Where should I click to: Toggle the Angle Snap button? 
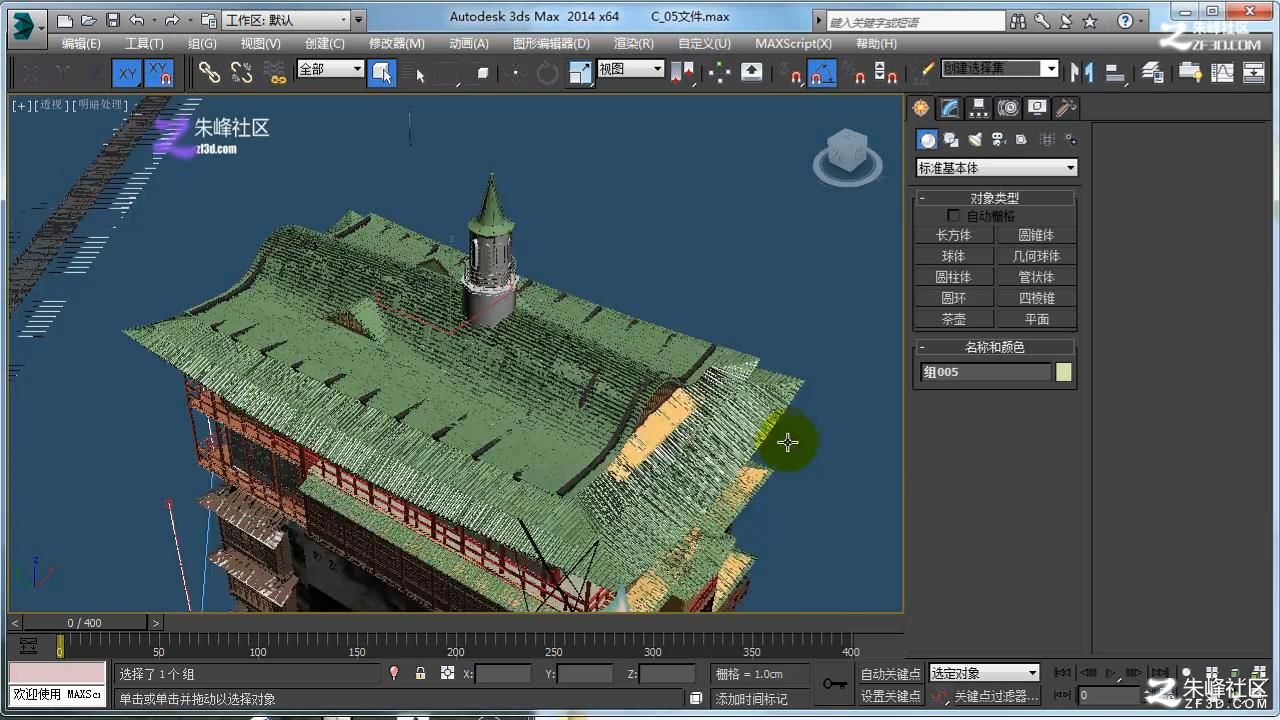click(822, 72)
